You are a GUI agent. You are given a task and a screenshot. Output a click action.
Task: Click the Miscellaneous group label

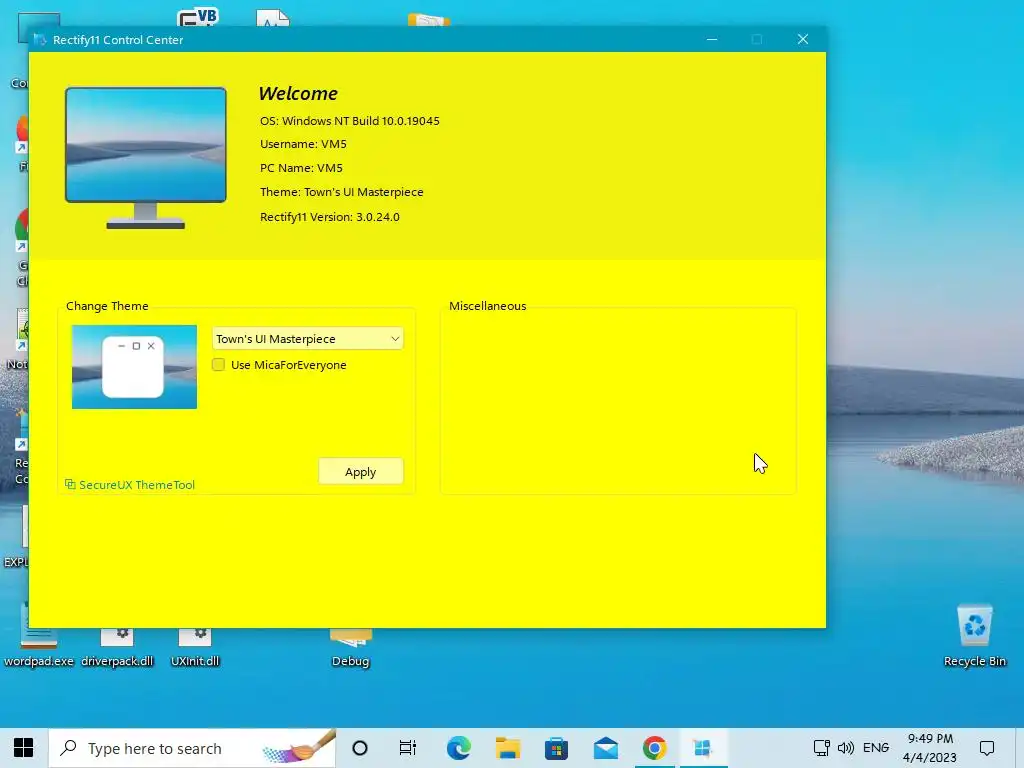coord(487,306)
